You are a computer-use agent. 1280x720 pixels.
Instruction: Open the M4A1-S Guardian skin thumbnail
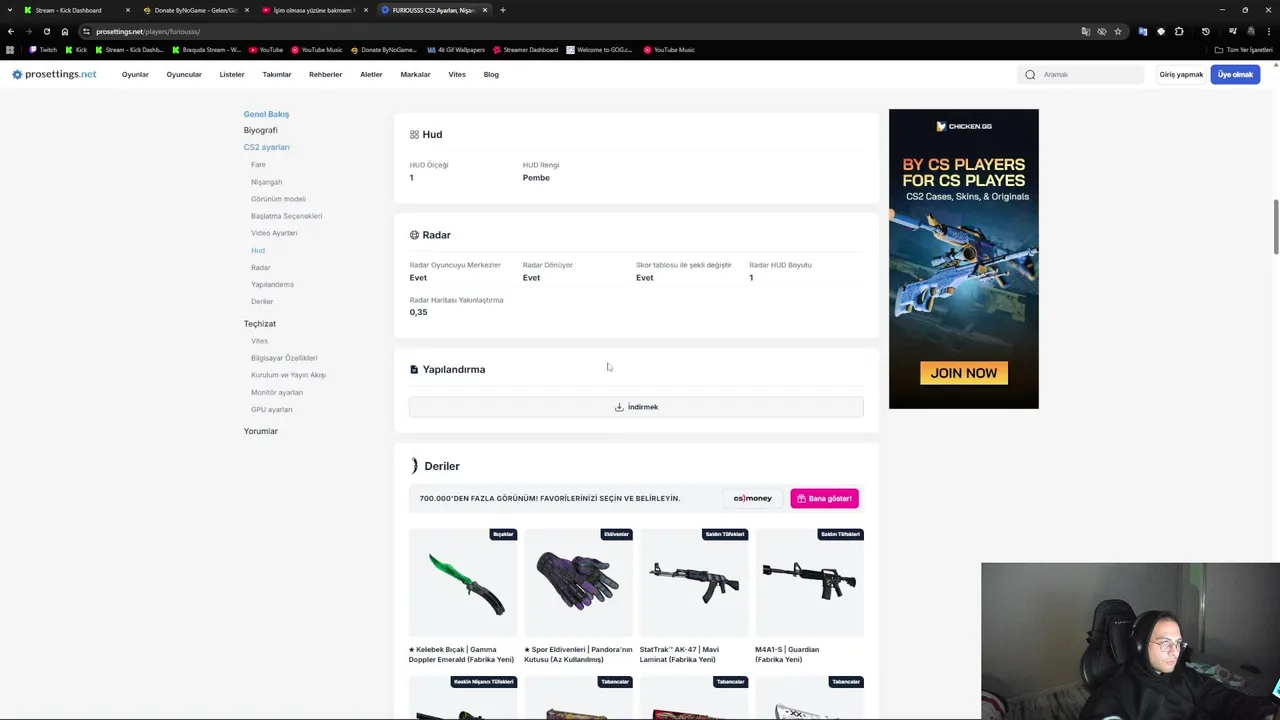tap(810, 582)
